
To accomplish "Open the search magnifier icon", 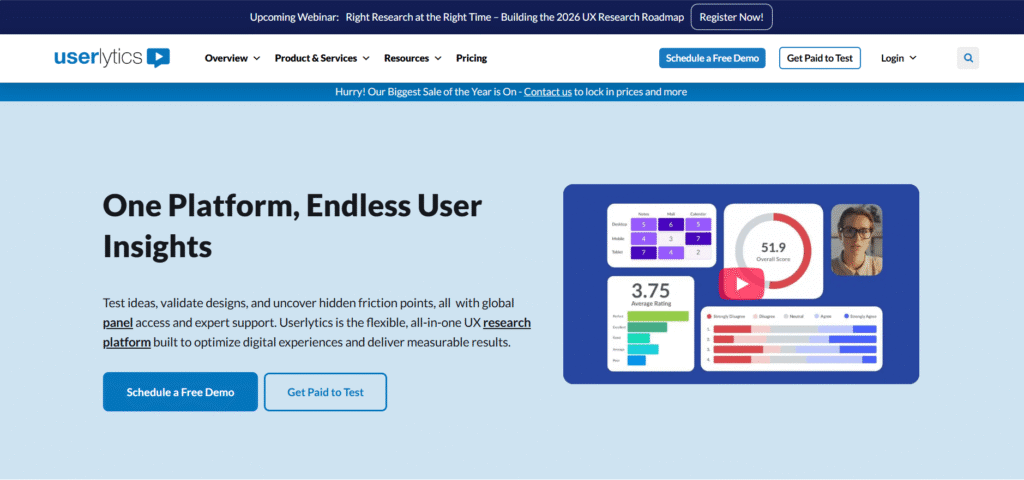I will (967, 58).
